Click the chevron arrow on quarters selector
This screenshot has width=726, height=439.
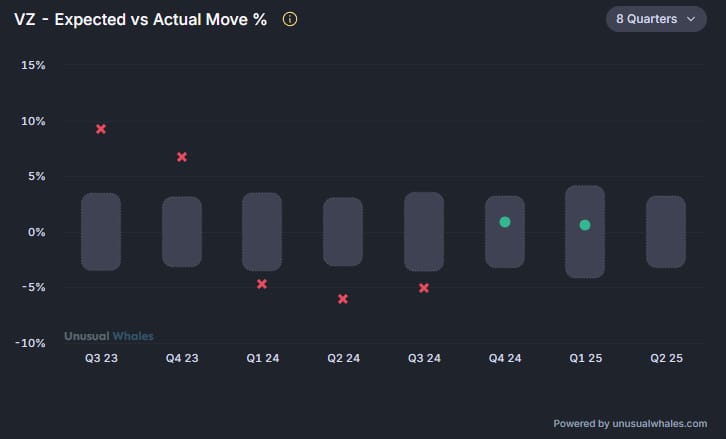[x=690, y=19]
